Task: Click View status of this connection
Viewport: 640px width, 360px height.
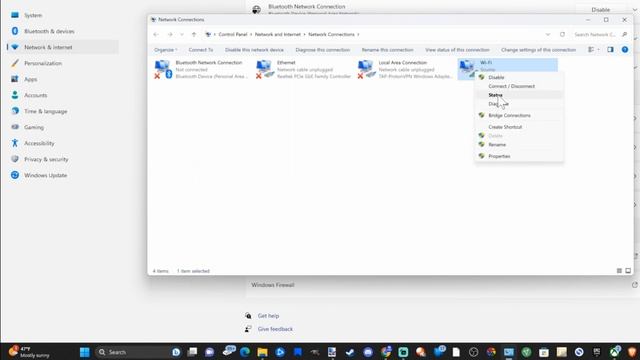Action: coord(458,50)
